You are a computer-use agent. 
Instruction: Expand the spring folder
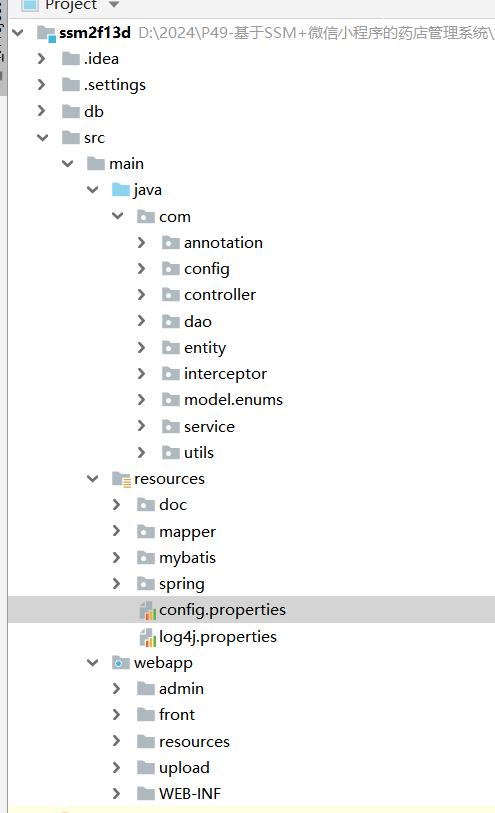[116, 584]
